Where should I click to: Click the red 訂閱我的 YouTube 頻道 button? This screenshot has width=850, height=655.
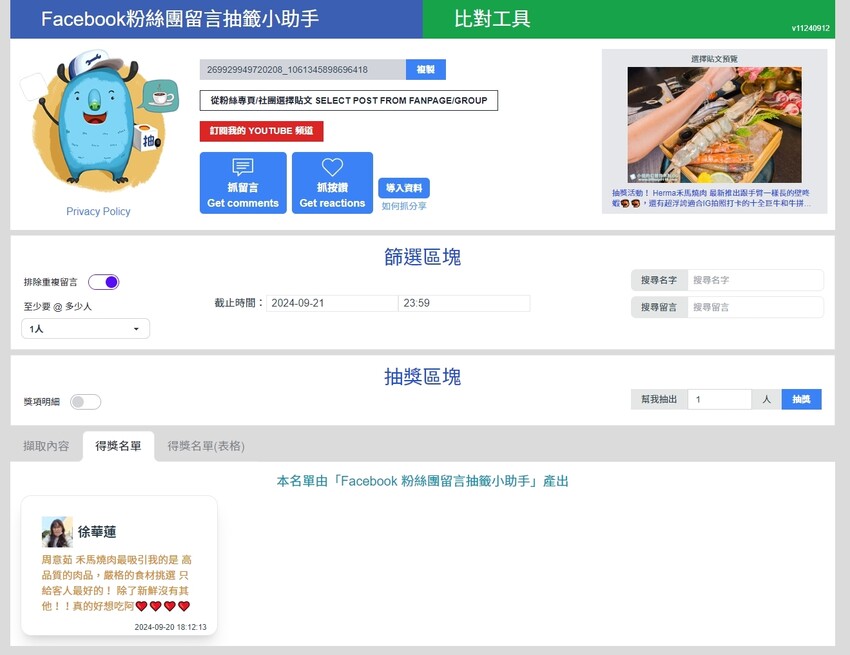point(261,131)
